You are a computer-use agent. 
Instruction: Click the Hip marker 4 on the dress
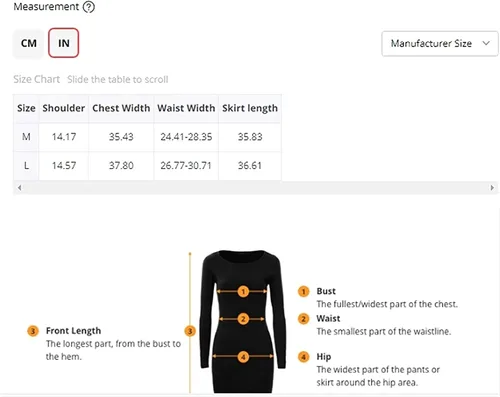[x=243, y=357]
